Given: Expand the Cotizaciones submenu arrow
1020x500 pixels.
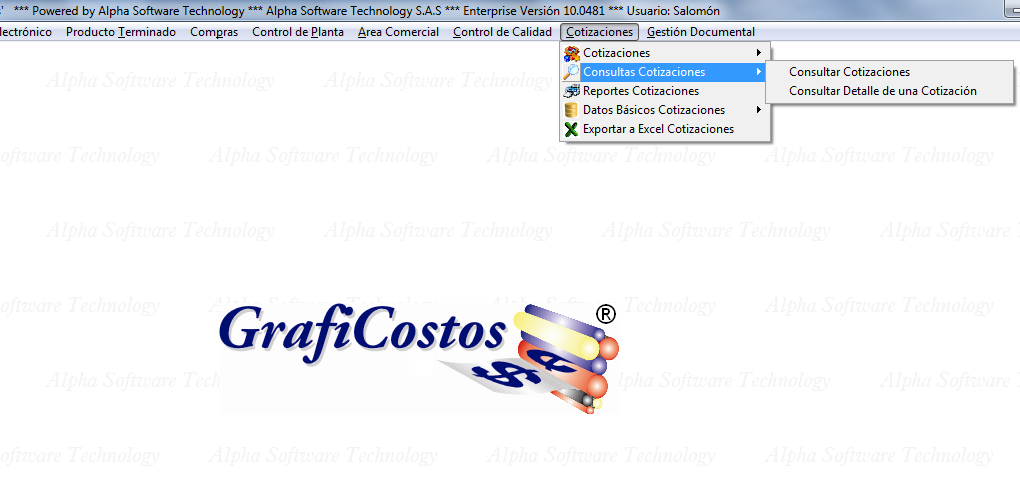Looking at the screenshot, I should pyautogui.click(x=759, y=53).
